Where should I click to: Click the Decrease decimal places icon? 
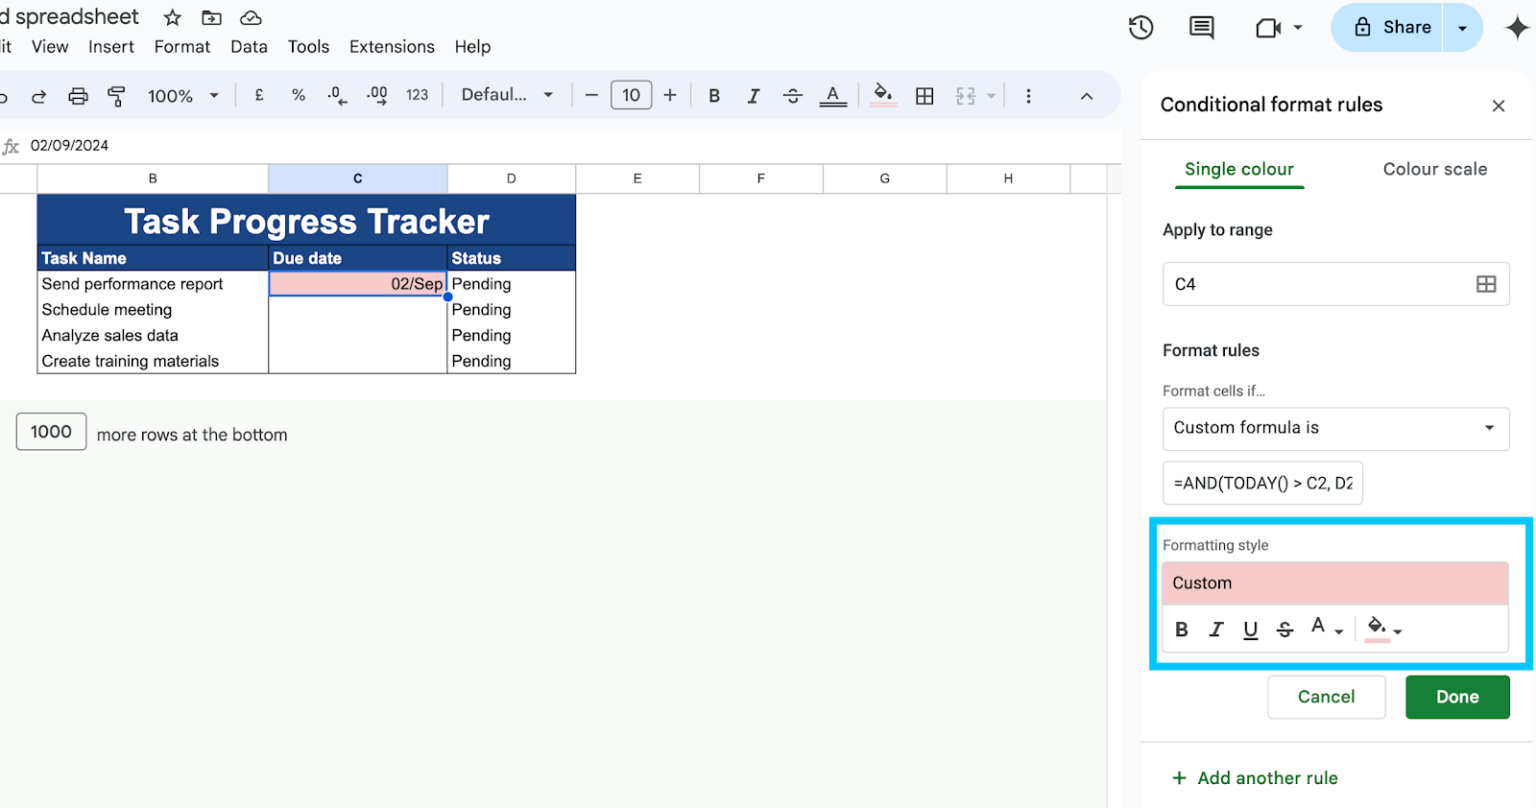pyautogui.click(x=336, y=95)
